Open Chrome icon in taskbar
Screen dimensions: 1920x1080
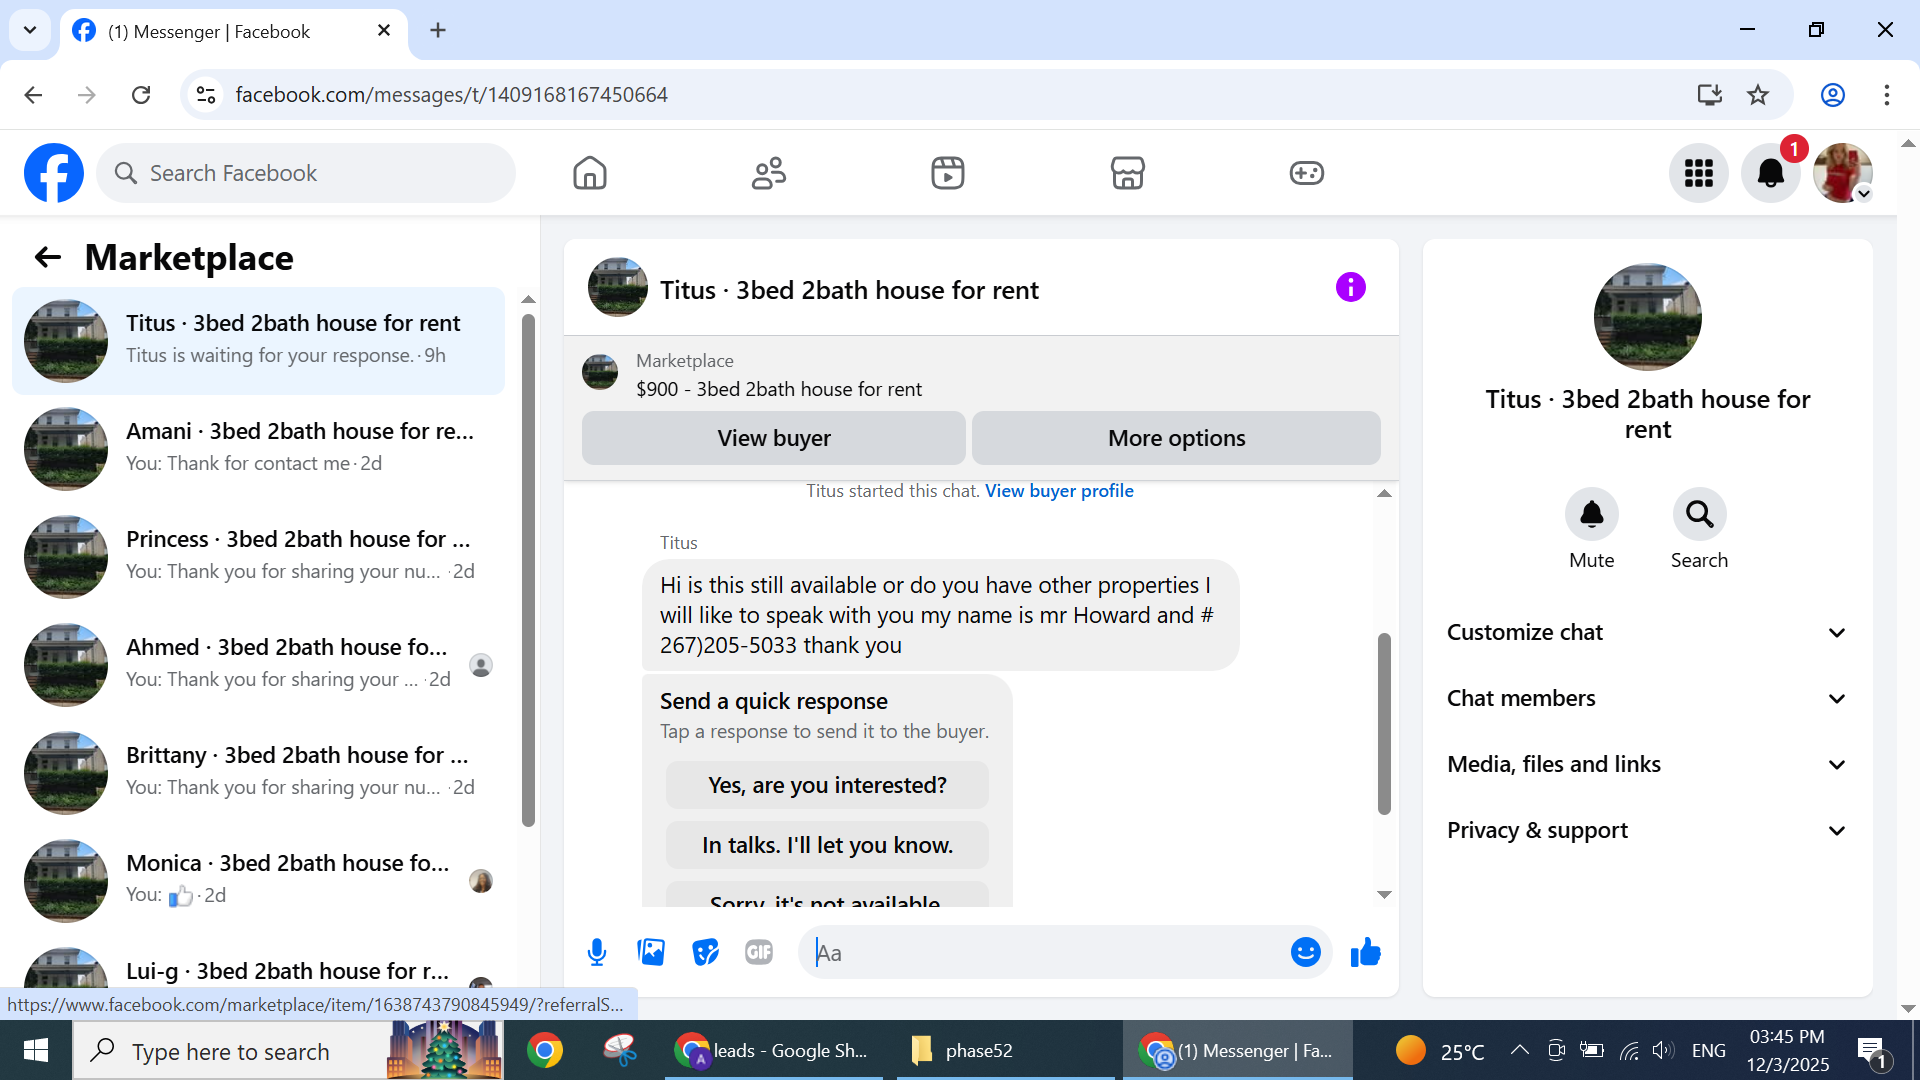click(545, 1050)
